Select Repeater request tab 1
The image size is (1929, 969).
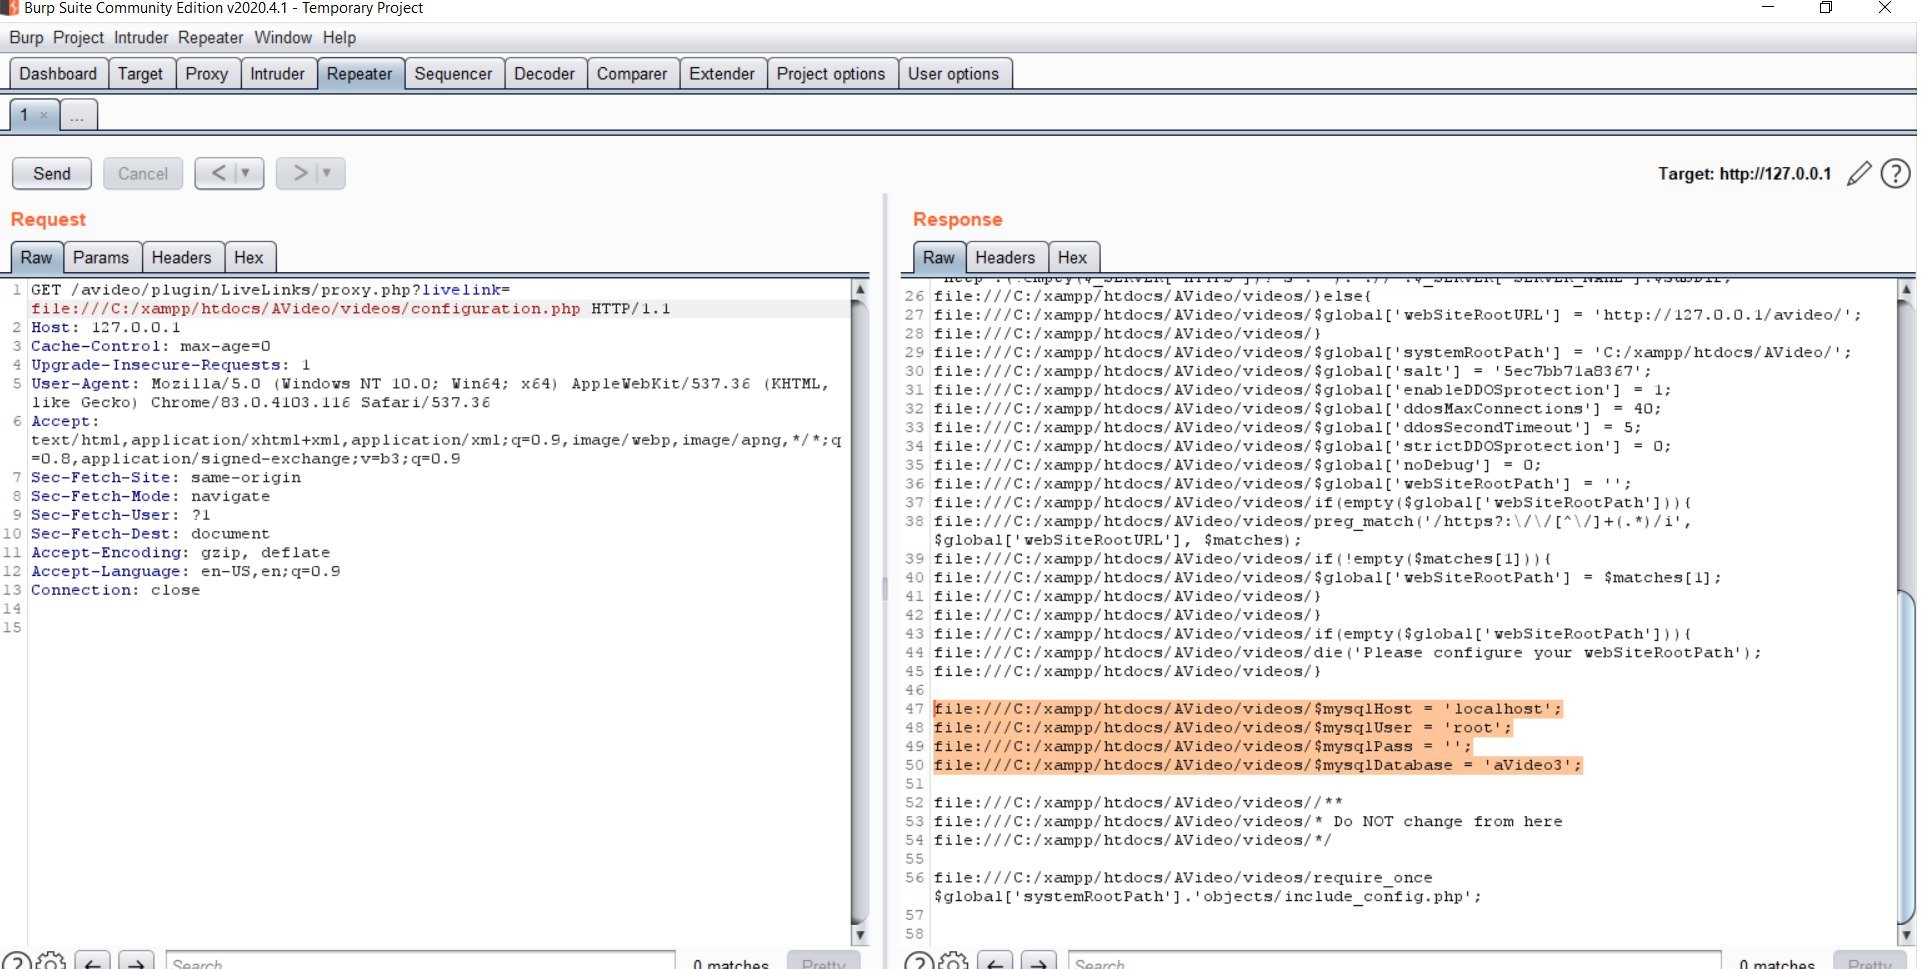[25, 115]
